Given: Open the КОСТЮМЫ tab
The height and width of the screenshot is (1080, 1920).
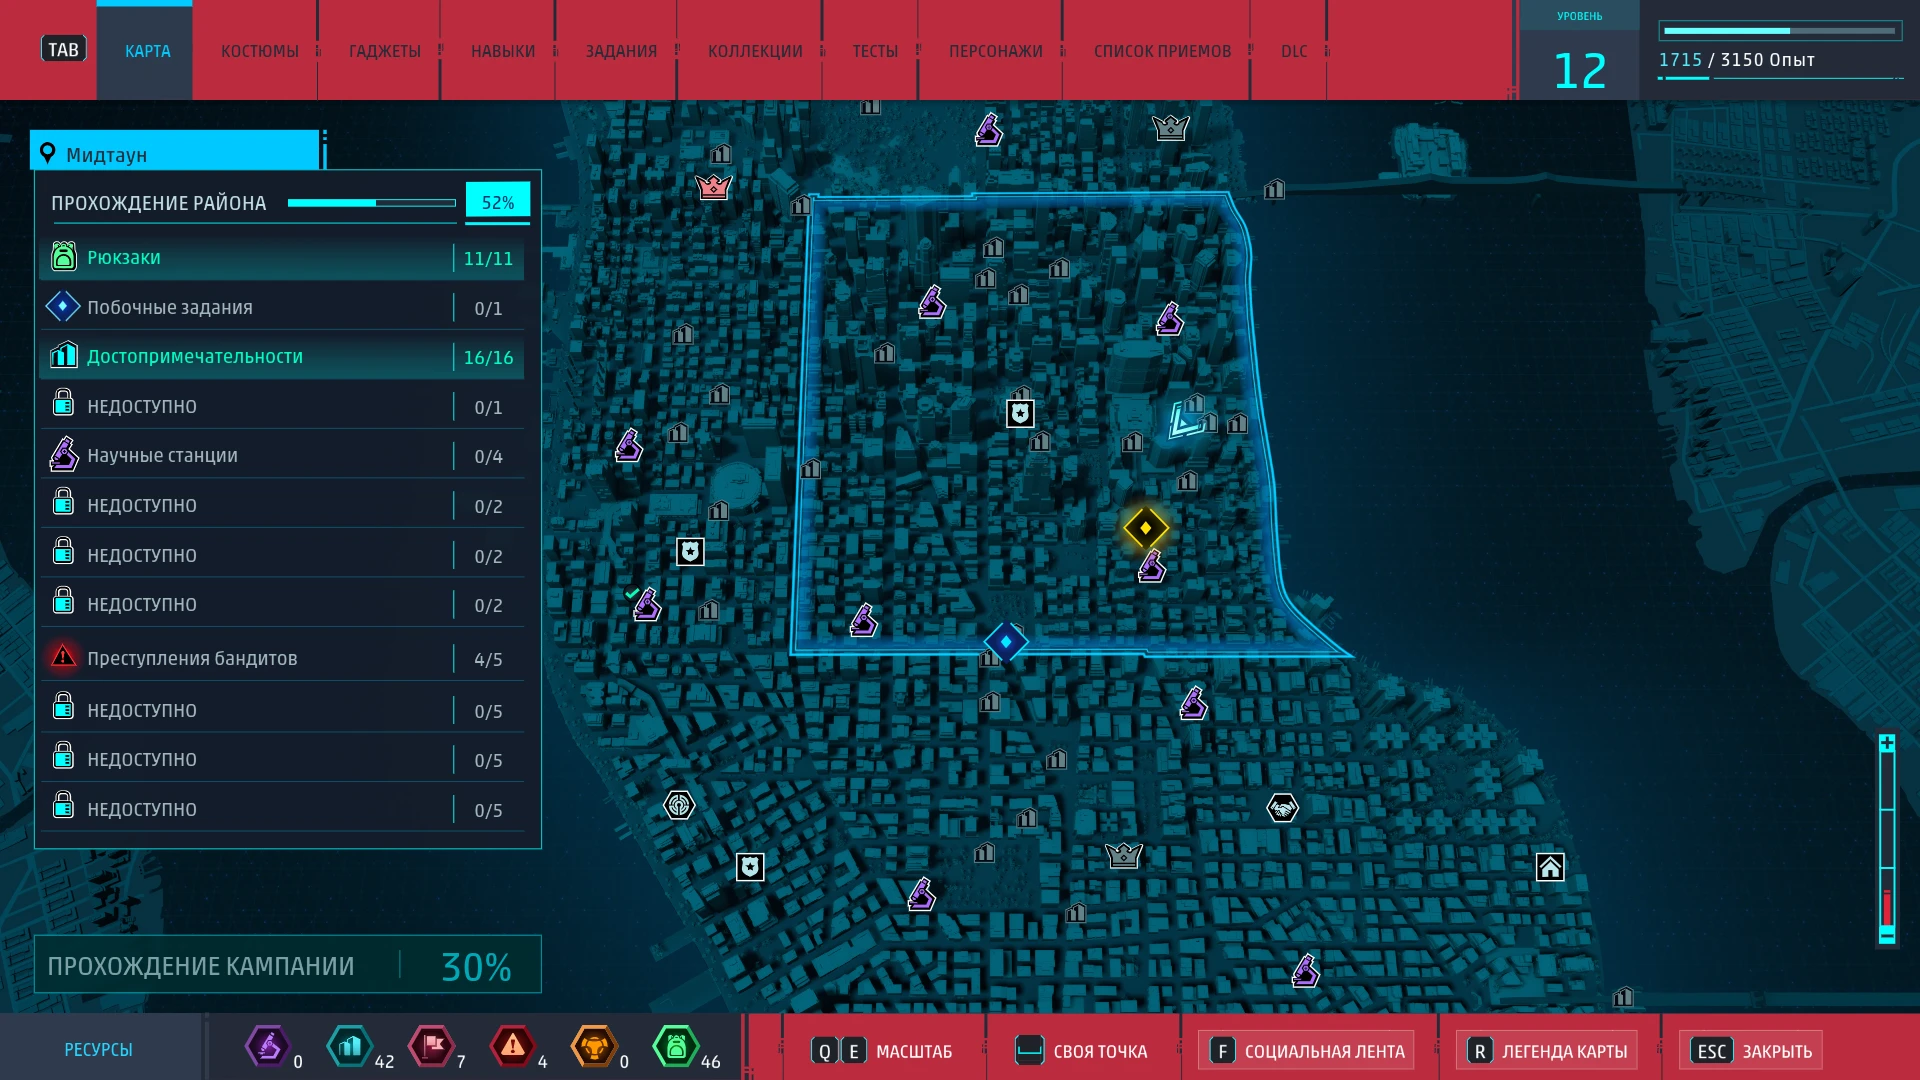Looking at the screenshot, I should (259, 51).
